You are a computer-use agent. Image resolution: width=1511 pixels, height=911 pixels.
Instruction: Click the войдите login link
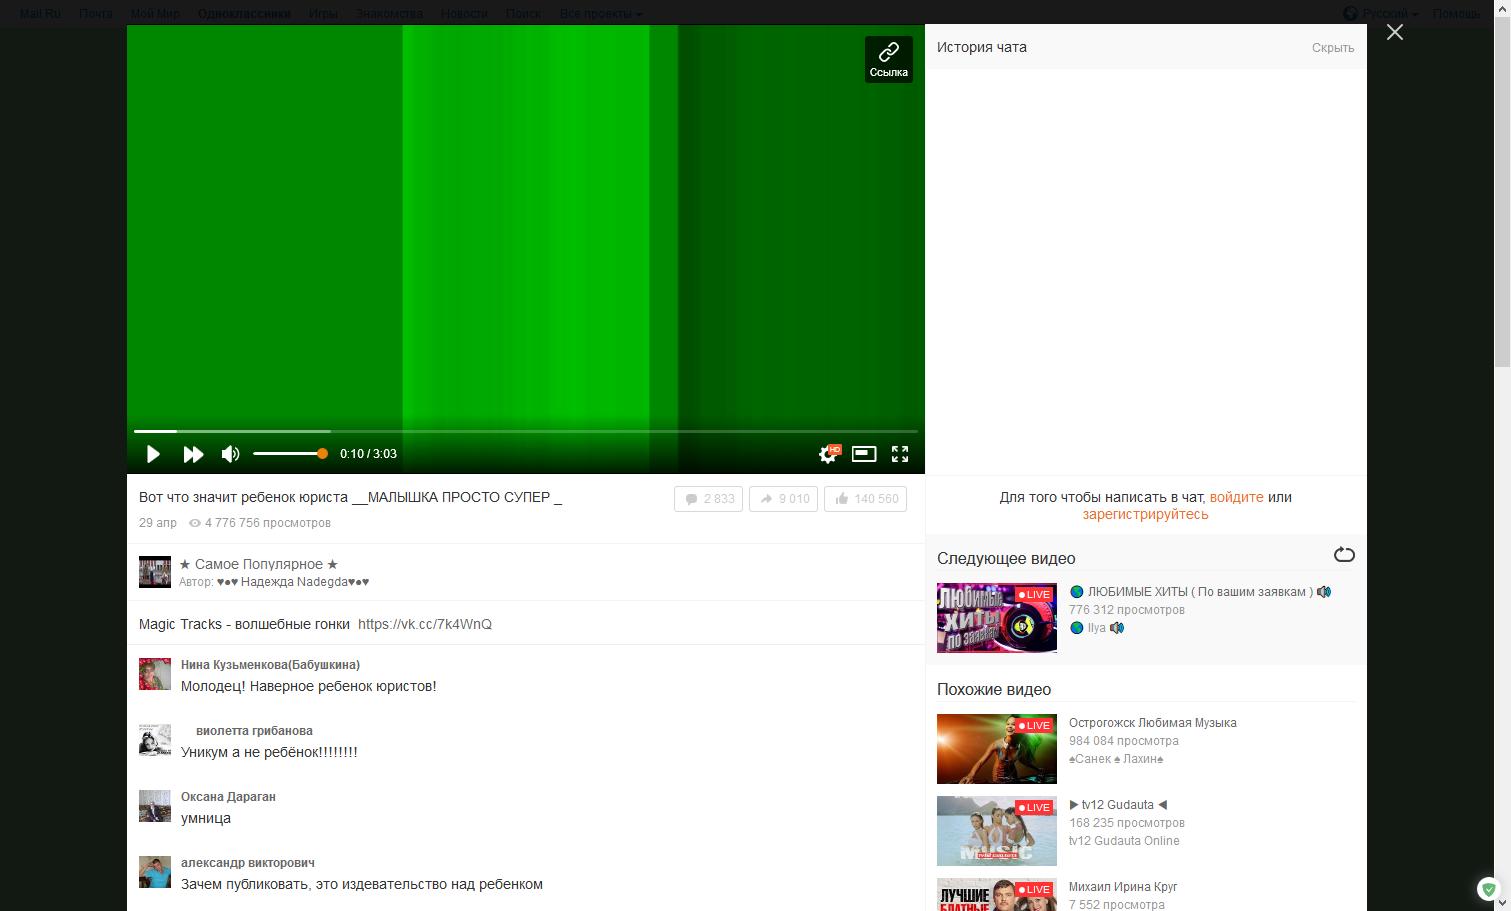tap(1237, 497)
